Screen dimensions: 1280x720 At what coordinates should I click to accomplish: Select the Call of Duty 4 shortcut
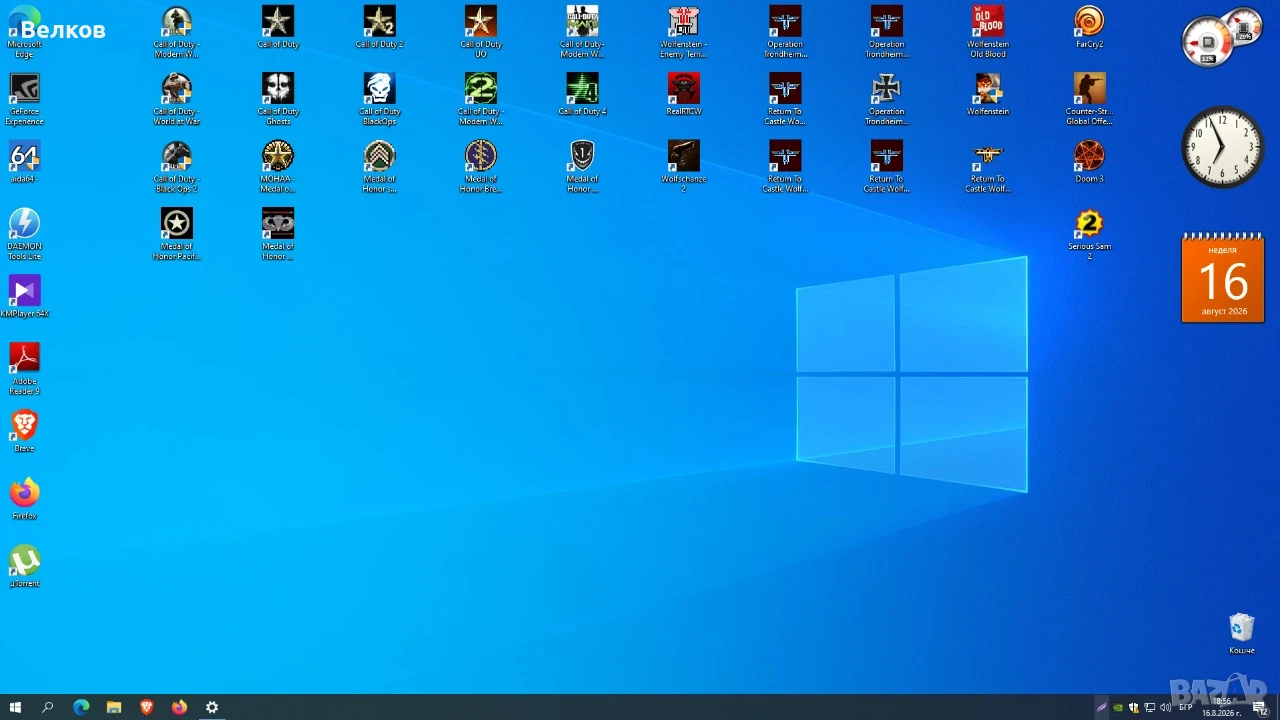[582, 94]
